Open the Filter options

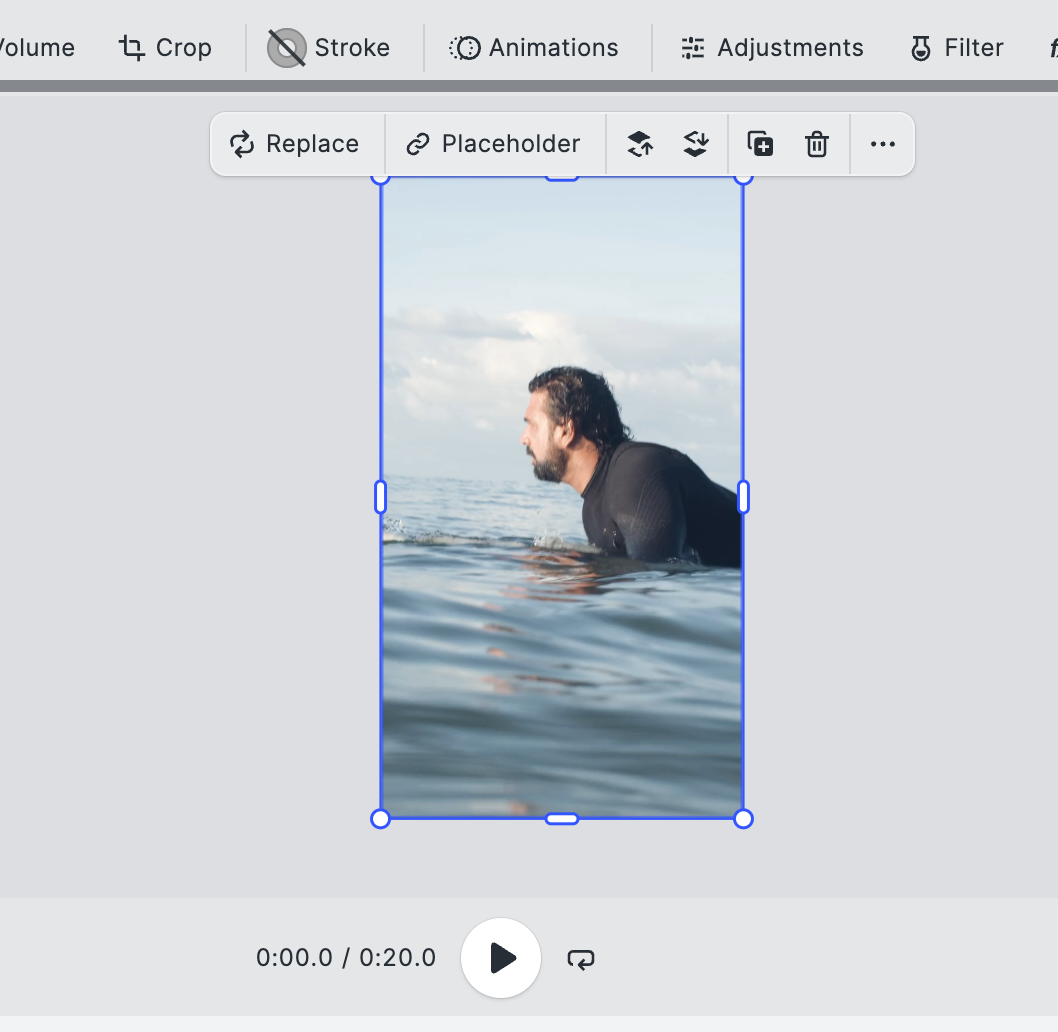pos(955,47)
